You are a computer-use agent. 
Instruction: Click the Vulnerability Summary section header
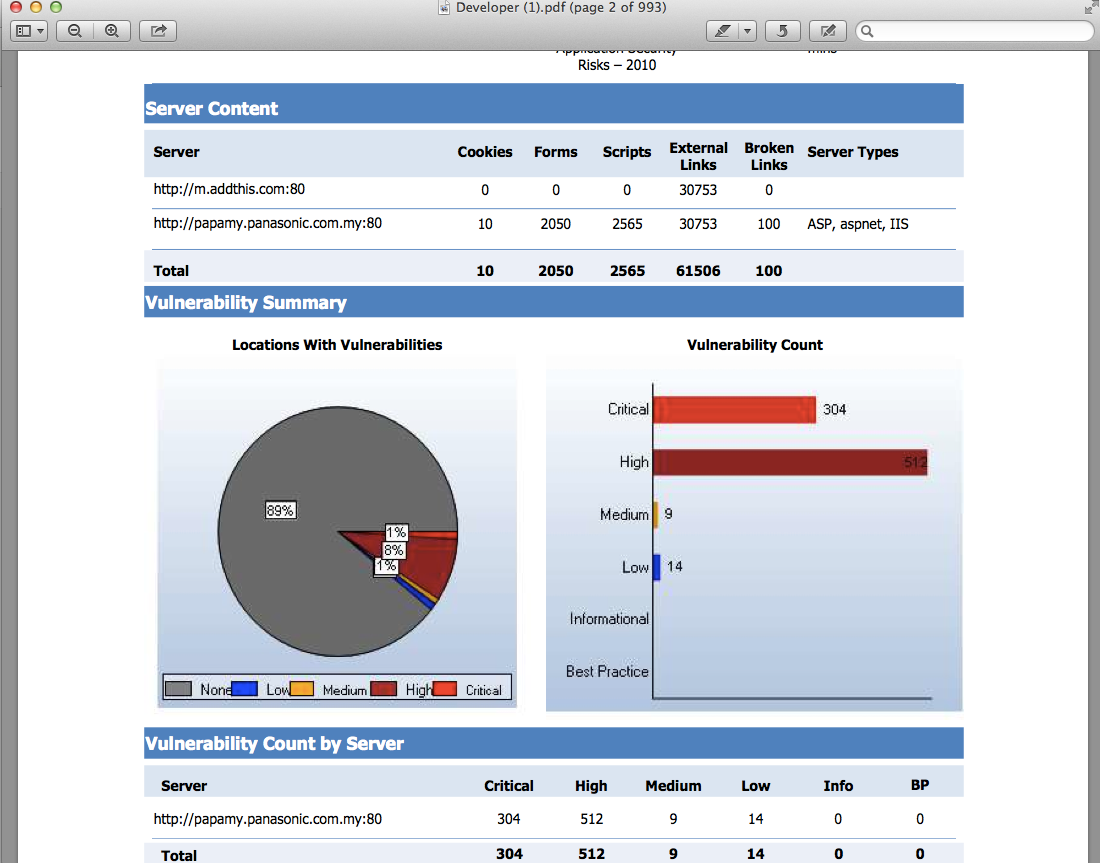click(246, 303)
